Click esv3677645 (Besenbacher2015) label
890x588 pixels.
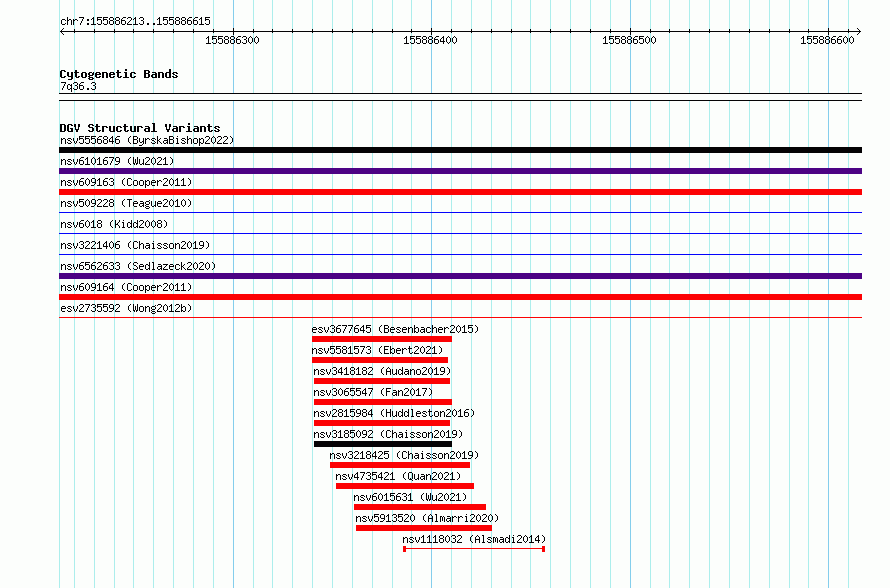(395, 329)
